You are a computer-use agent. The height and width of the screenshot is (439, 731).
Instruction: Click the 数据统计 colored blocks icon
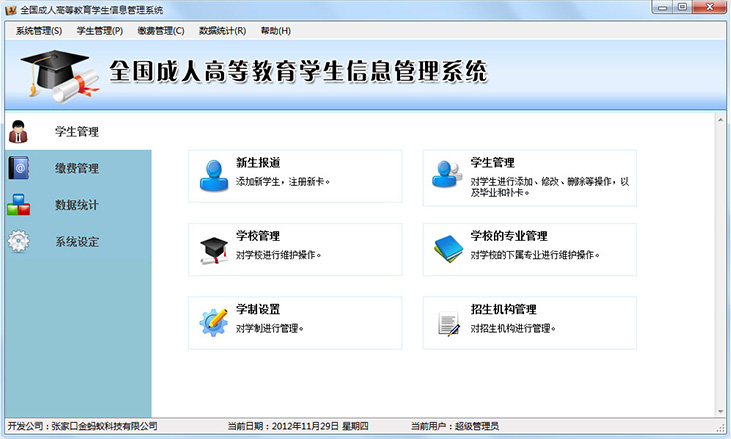click(19, 205)
